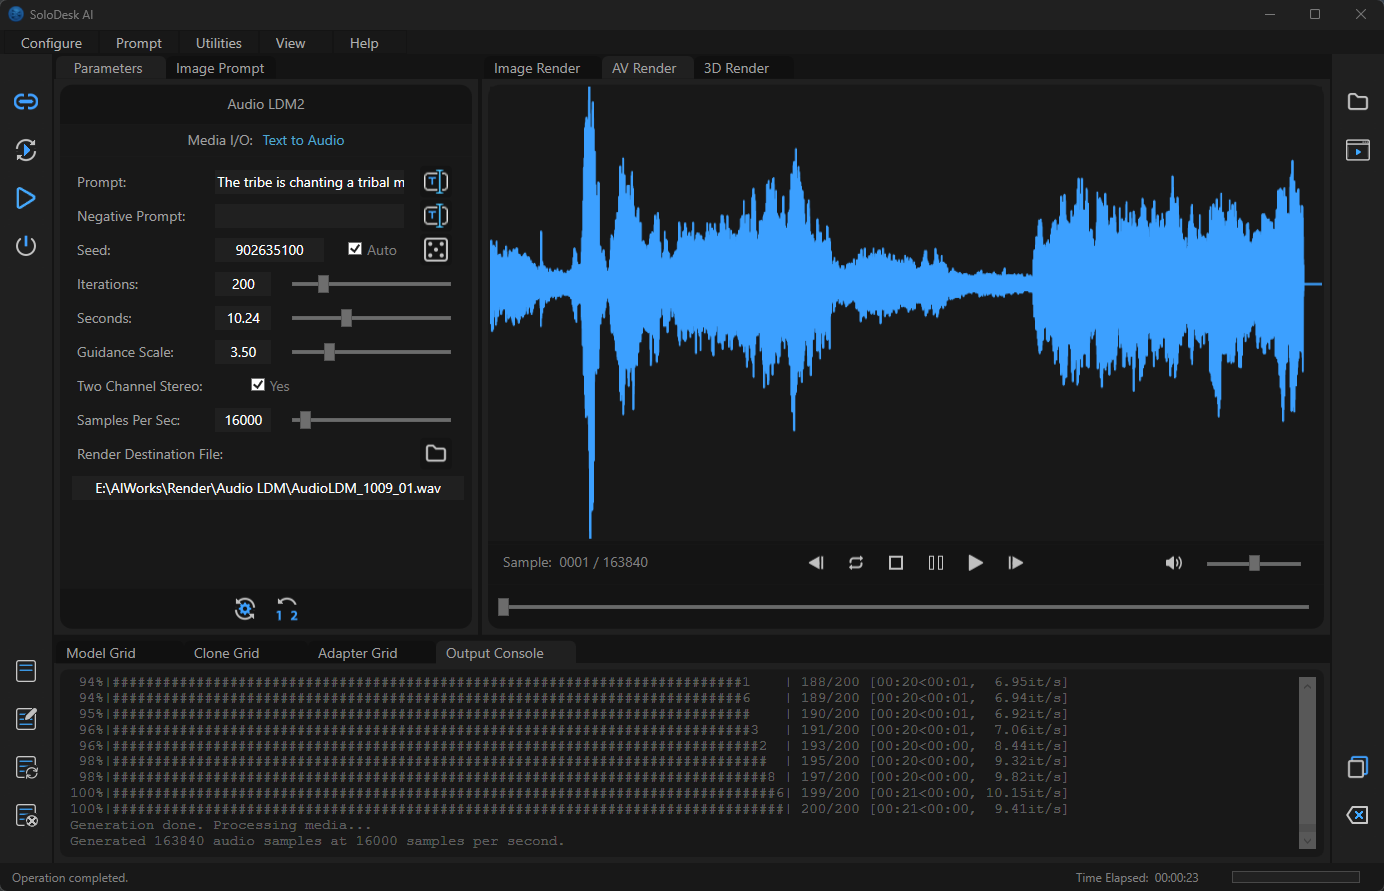Click the power icon in left sidebar
This screenshot has width=1384, height=891.
pyautogui.click(x=26, y=246)
